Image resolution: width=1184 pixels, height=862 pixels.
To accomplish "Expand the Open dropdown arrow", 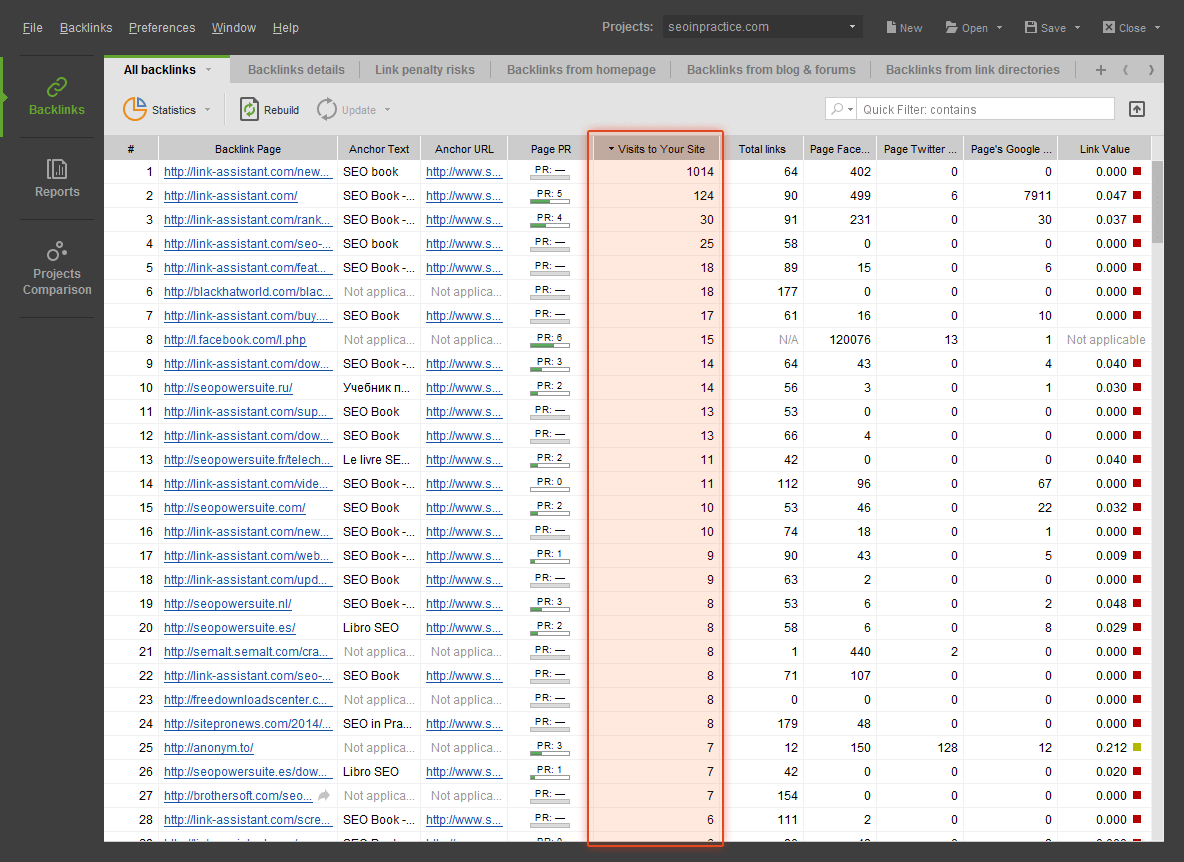I will (999, 27).
